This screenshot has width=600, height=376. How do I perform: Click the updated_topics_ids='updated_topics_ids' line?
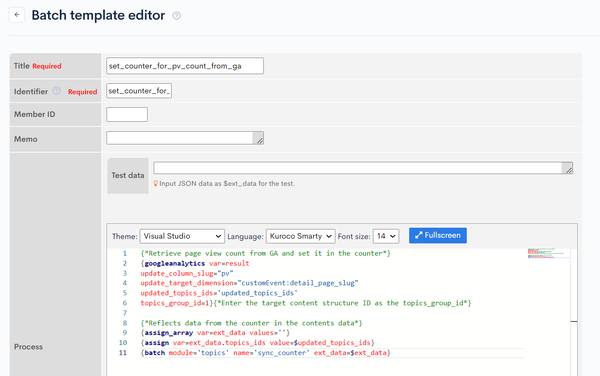pos(219,293)
